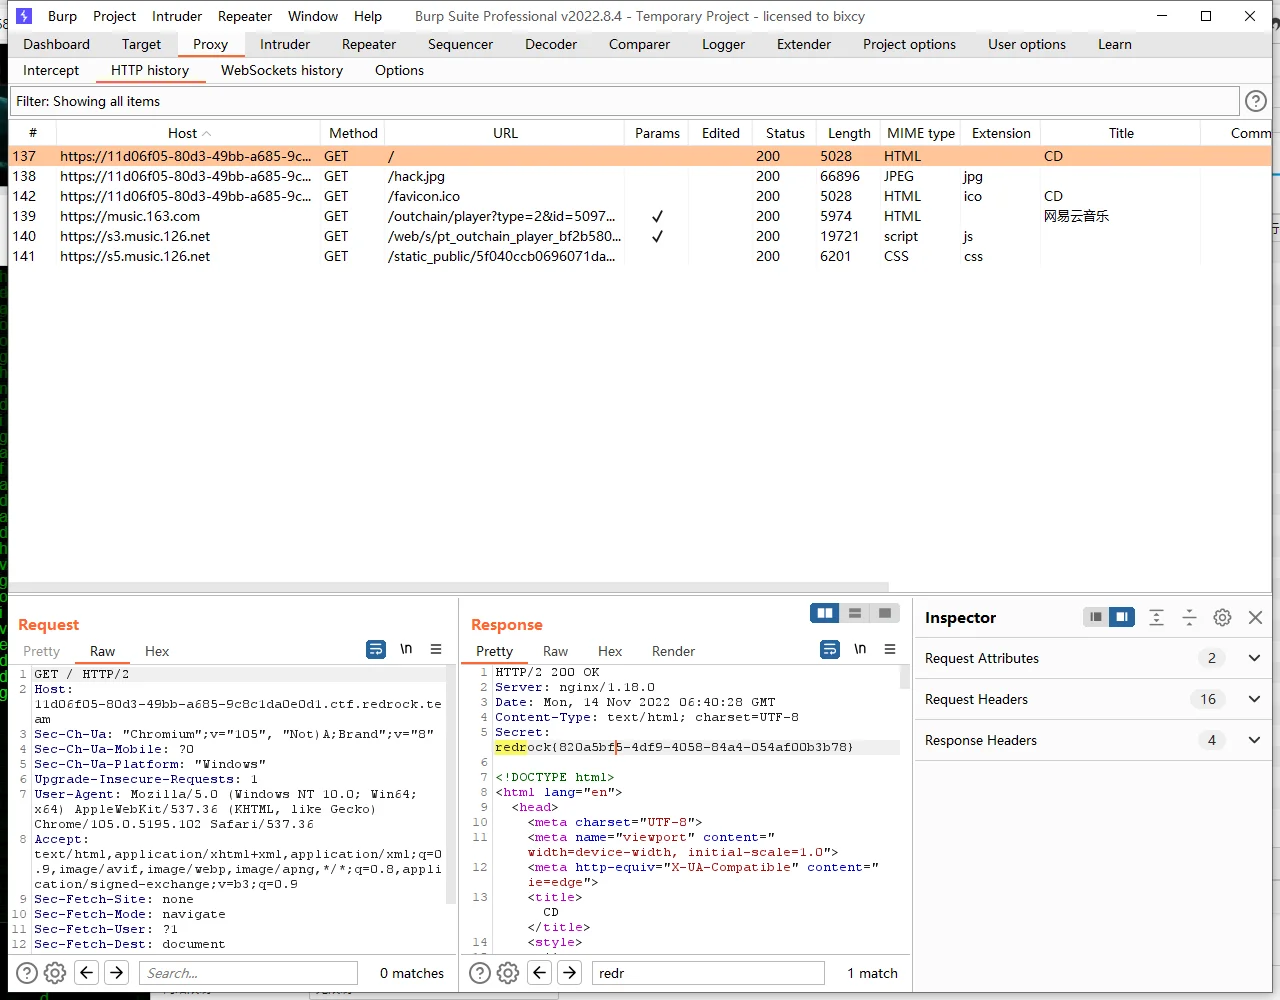The width and height of the screenshot is (1280, 1000).
Task: Go to next match in Response search
Action: [570, 973]
